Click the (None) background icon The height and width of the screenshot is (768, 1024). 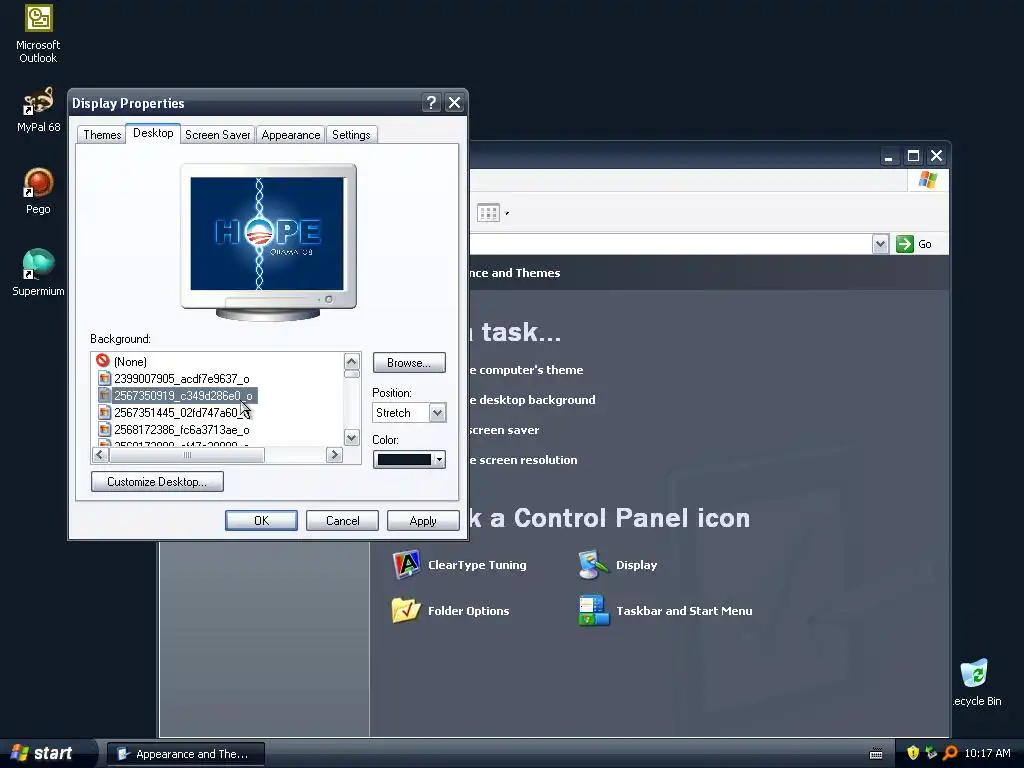click(103, 360)
